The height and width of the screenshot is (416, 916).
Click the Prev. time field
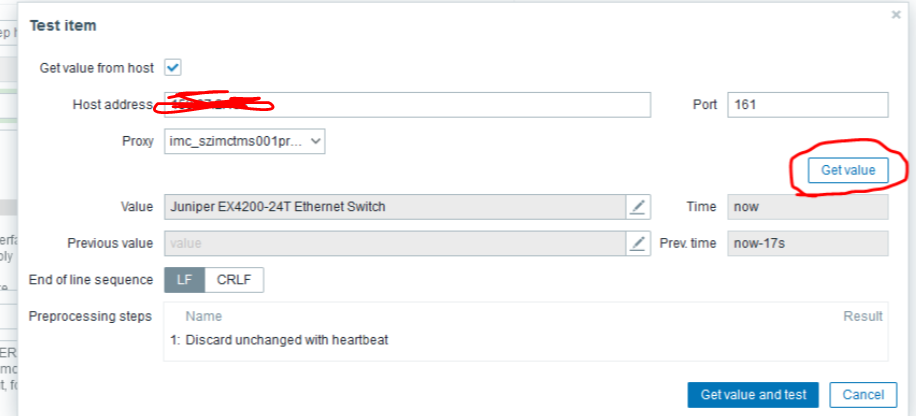(807, 243)
